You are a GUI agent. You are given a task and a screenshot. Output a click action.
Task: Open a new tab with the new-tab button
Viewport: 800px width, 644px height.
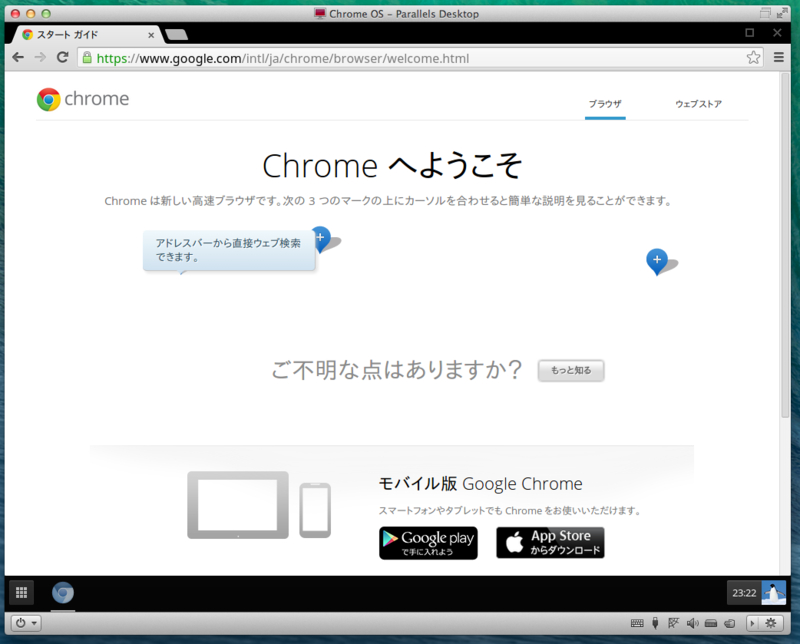tap(177, 35)
